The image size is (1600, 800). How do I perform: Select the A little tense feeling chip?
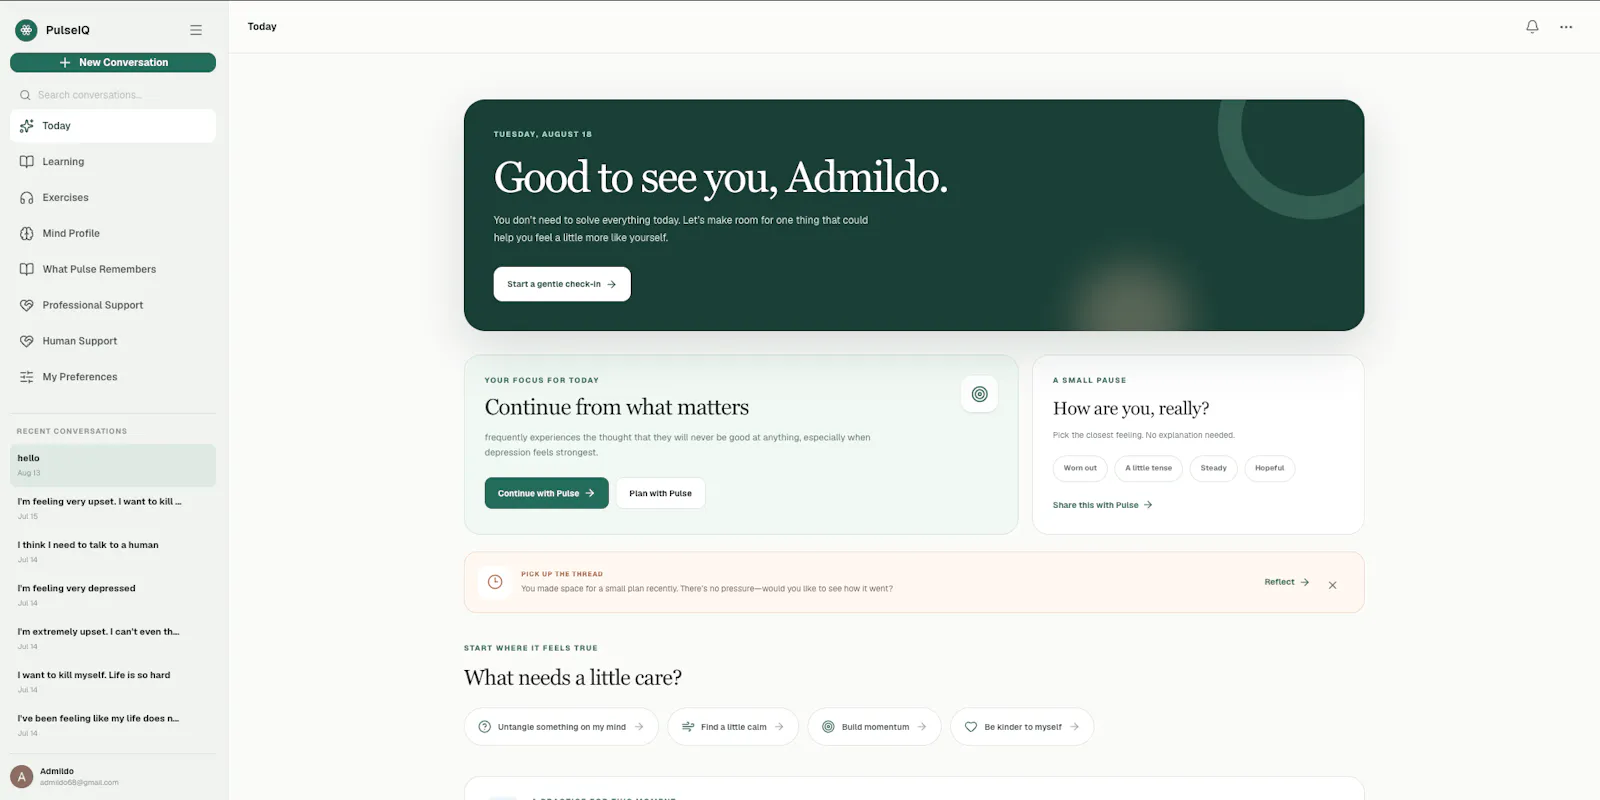[1148, 468]
